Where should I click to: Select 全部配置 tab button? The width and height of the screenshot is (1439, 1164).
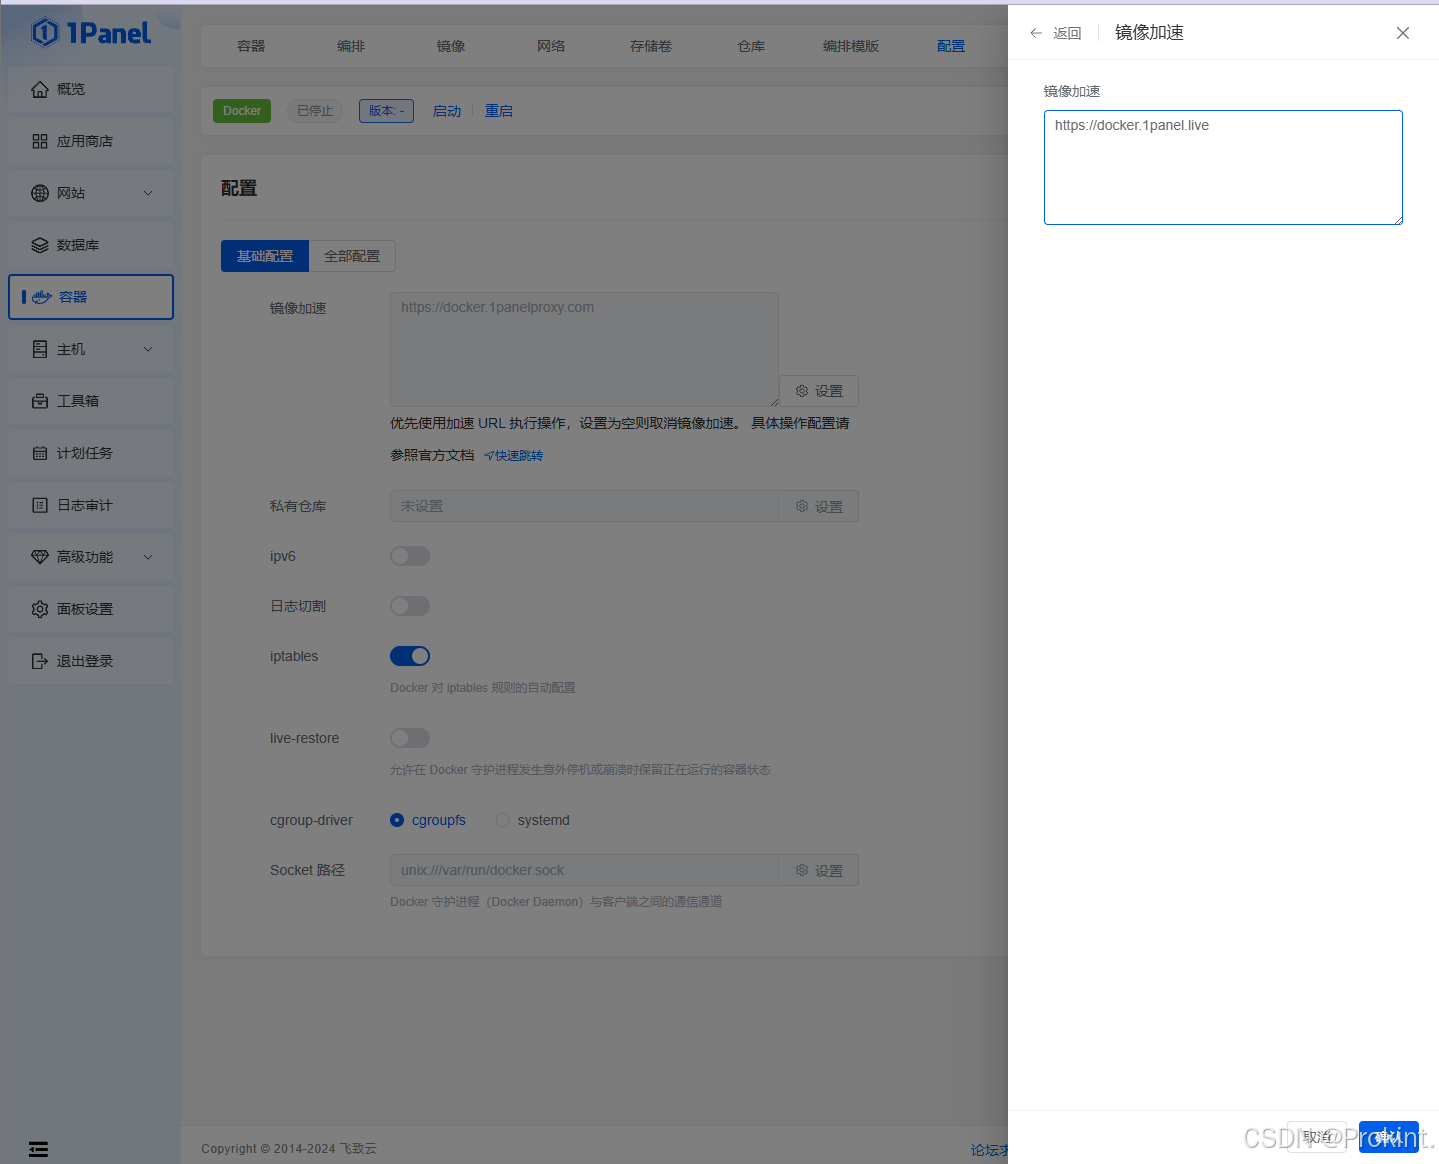[x=352, y=256]
